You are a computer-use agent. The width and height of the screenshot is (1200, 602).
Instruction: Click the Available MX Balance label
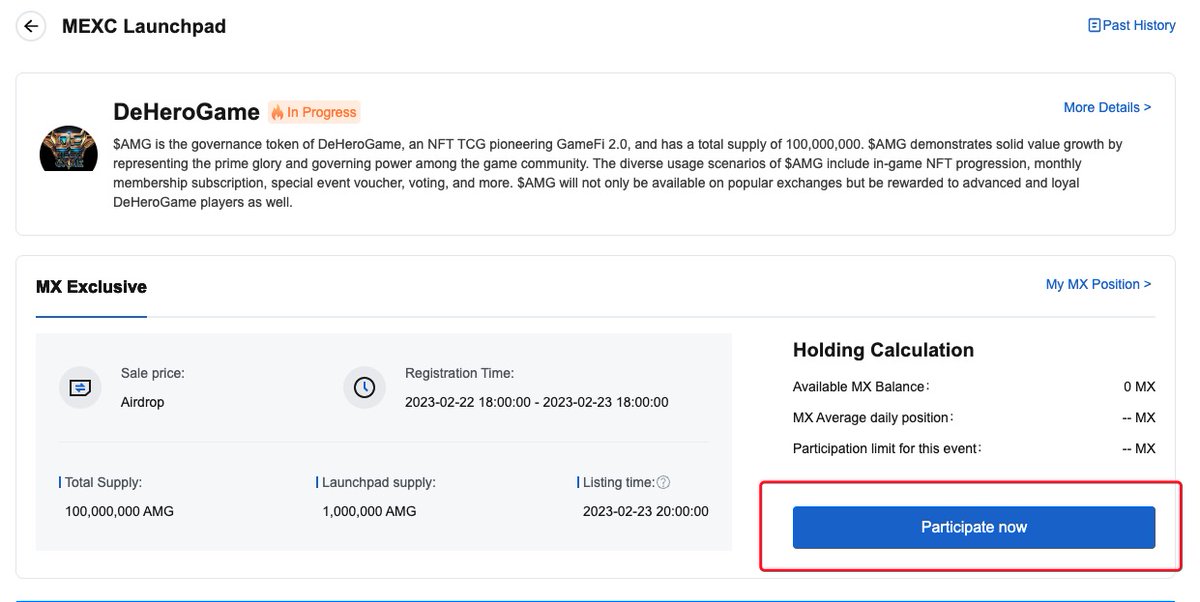tap(862, 386)
